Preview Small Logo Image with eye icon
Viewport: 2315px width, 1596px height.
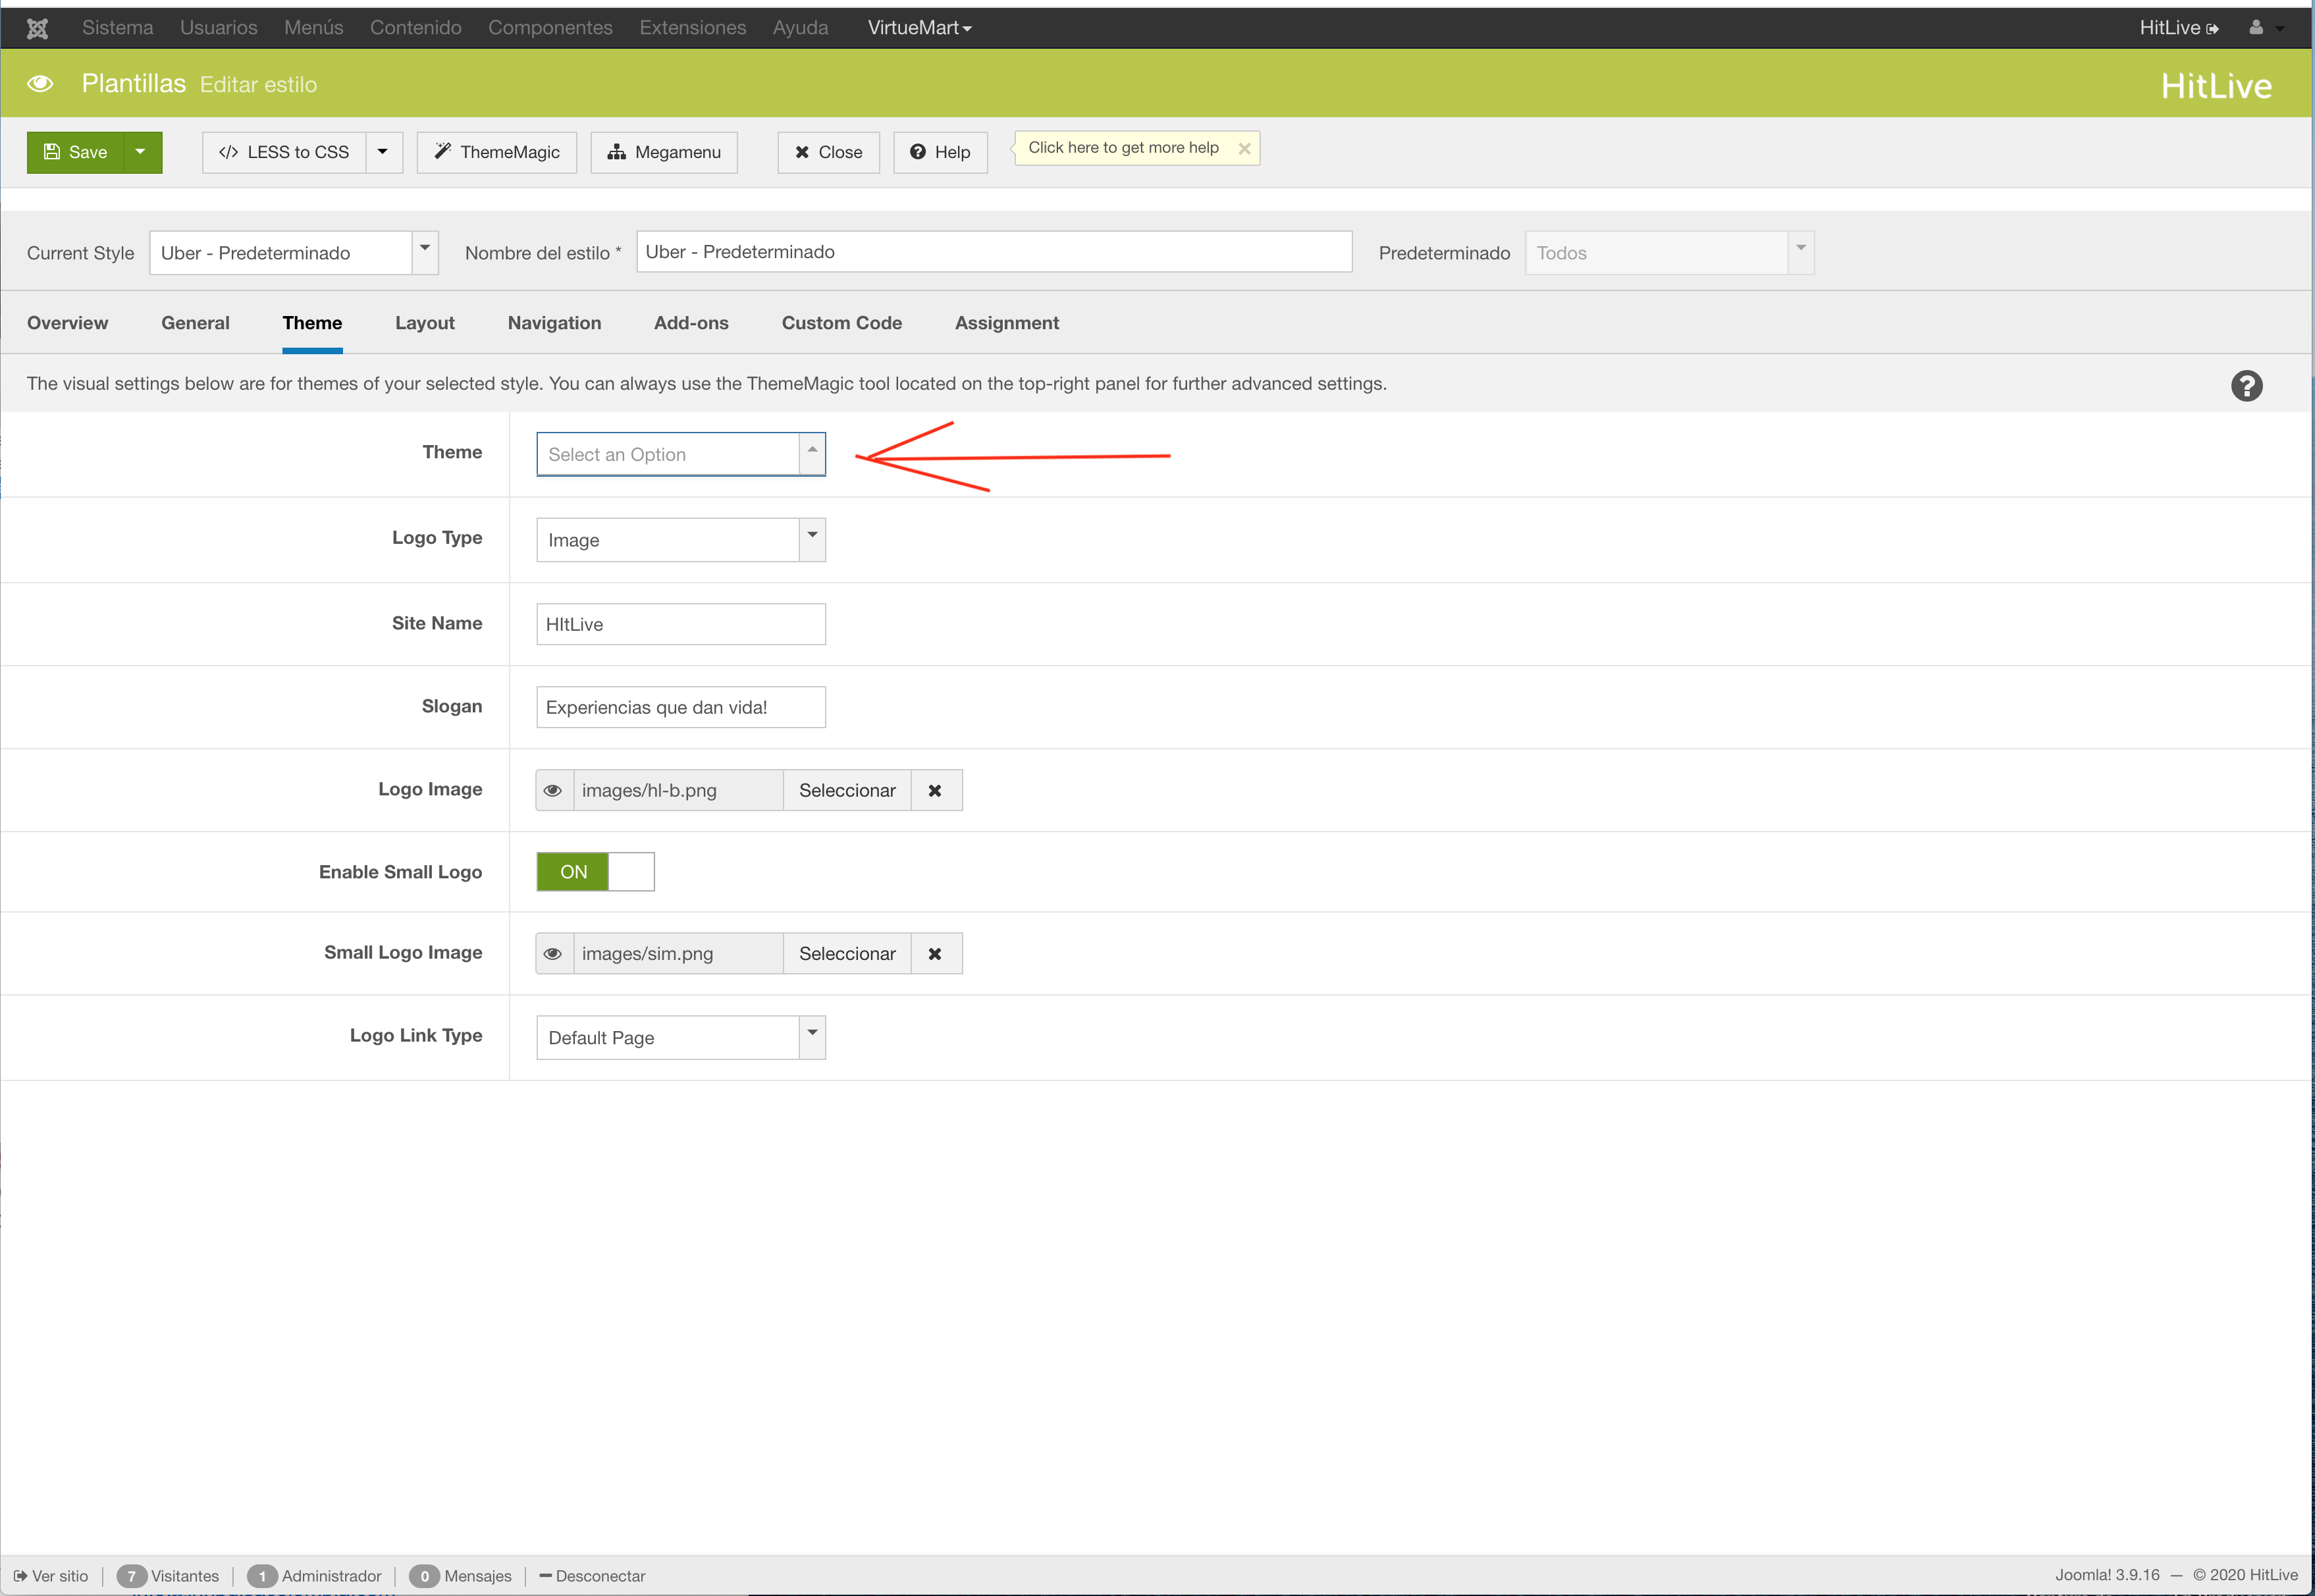point(553,954)
